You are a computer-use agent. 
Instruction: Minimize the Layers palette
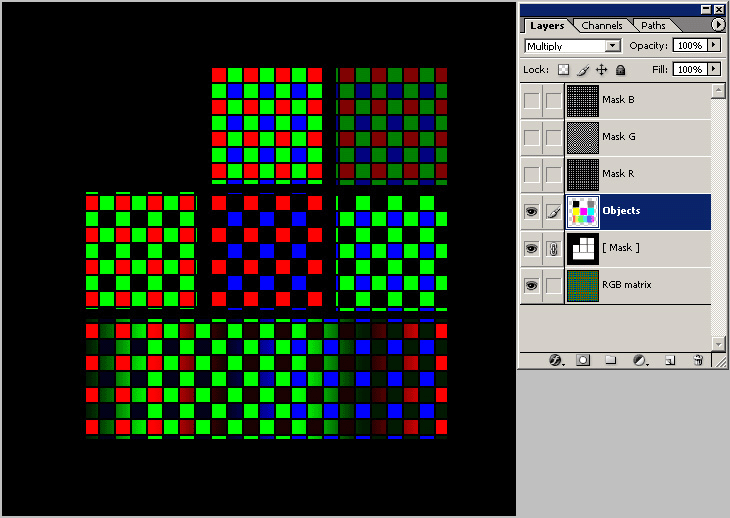pyautogui.click(x=706, y=9)
